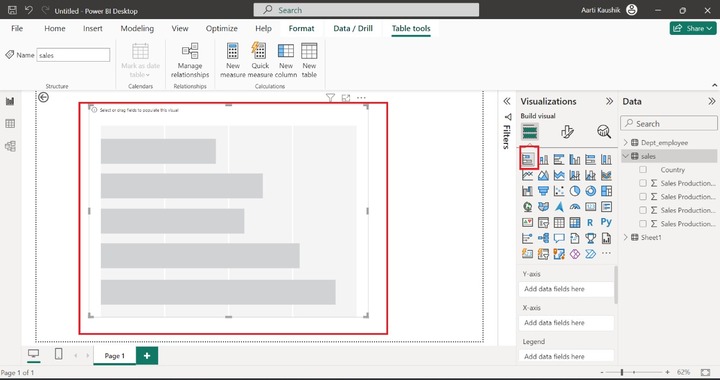Select the Gauge visual

click(575, 207)
